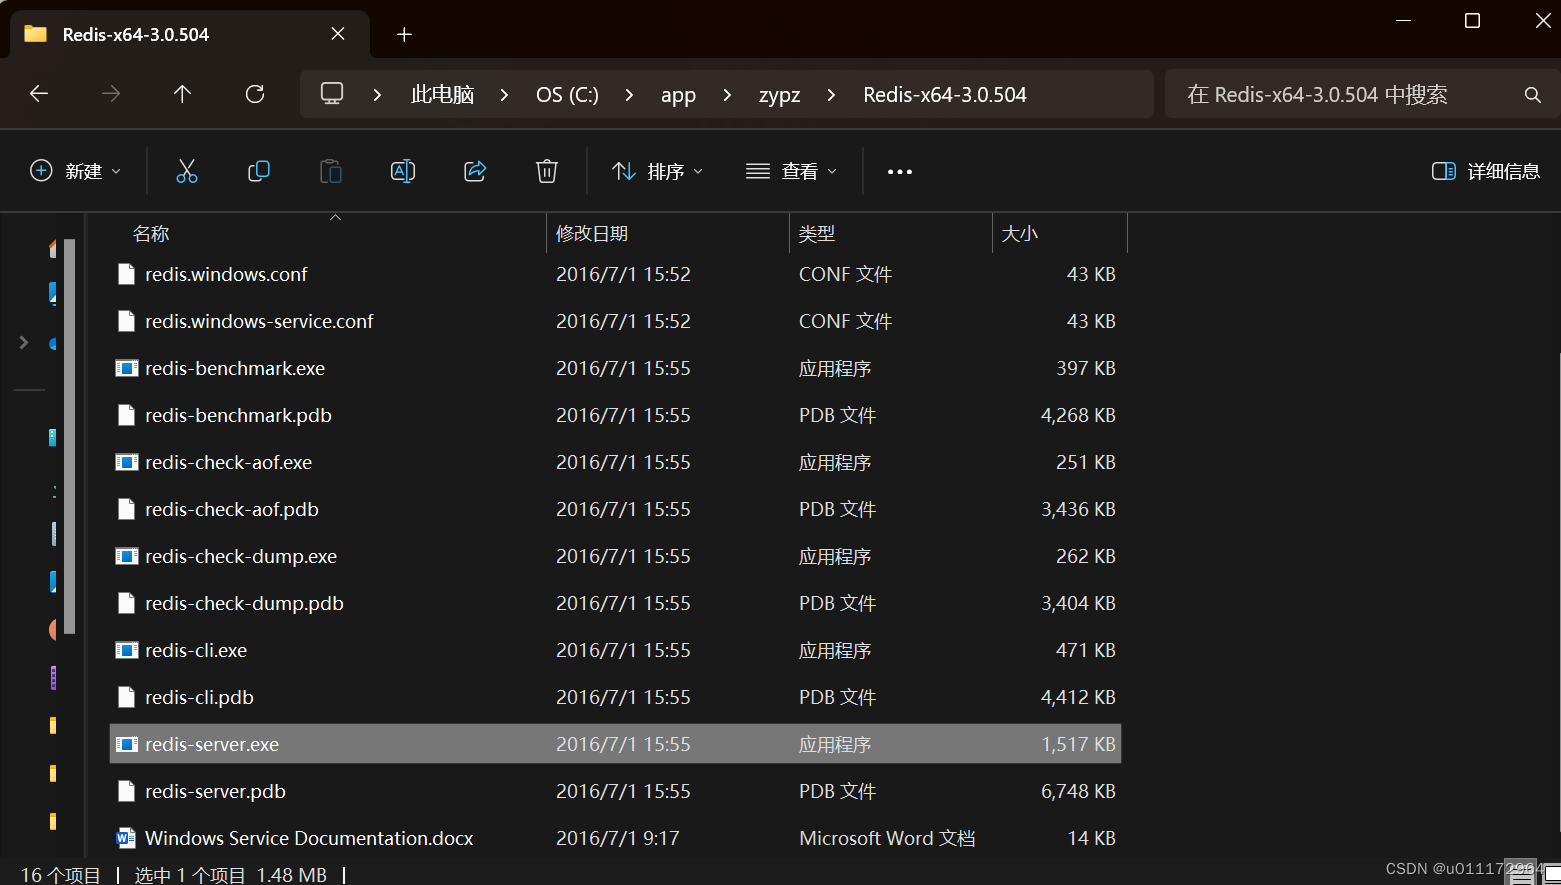Navigate up one folder level
1561x885 pixels.
[x=182, y=93]
